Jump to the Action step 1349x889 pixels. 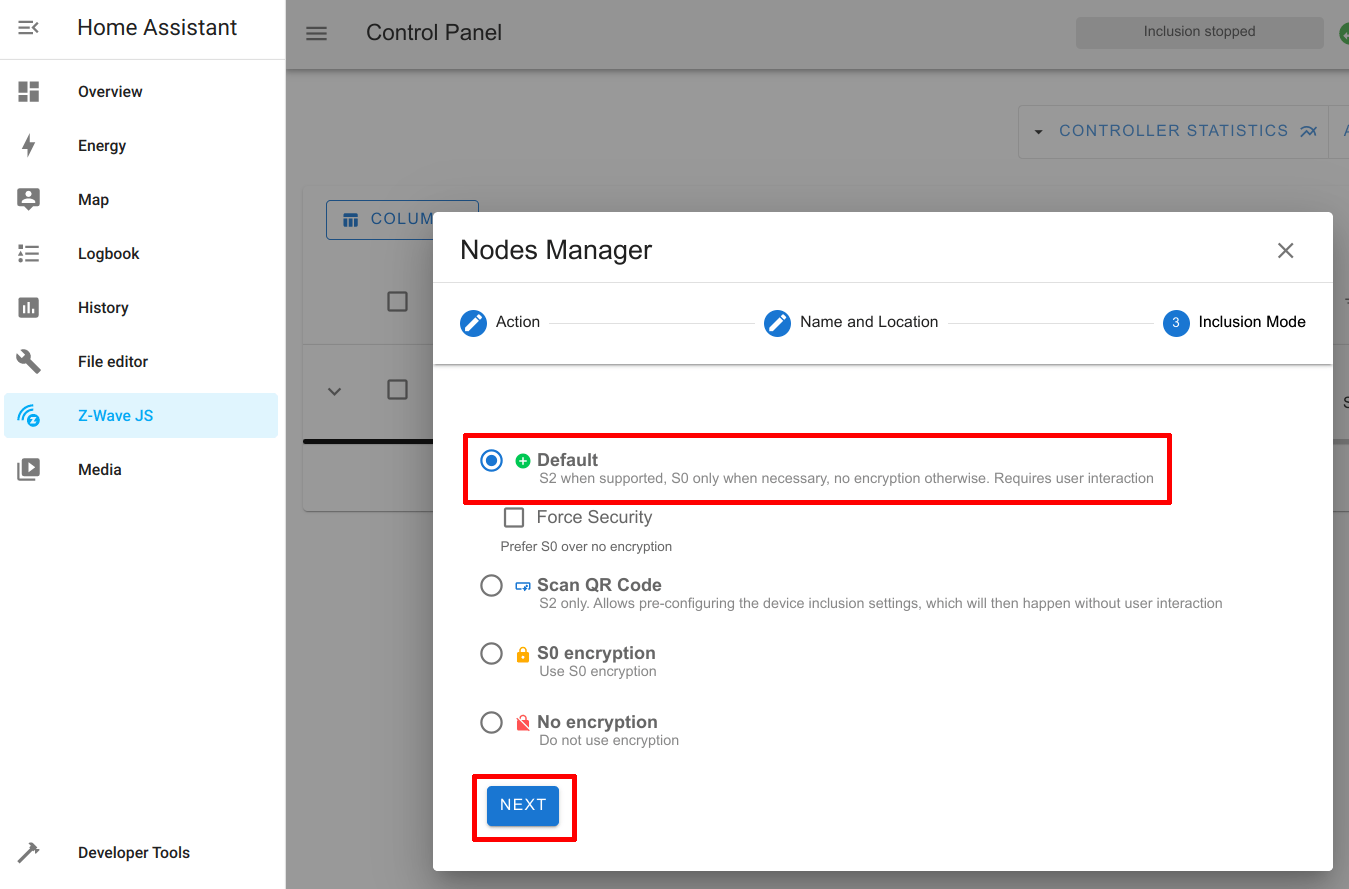[x=473, y=323]
